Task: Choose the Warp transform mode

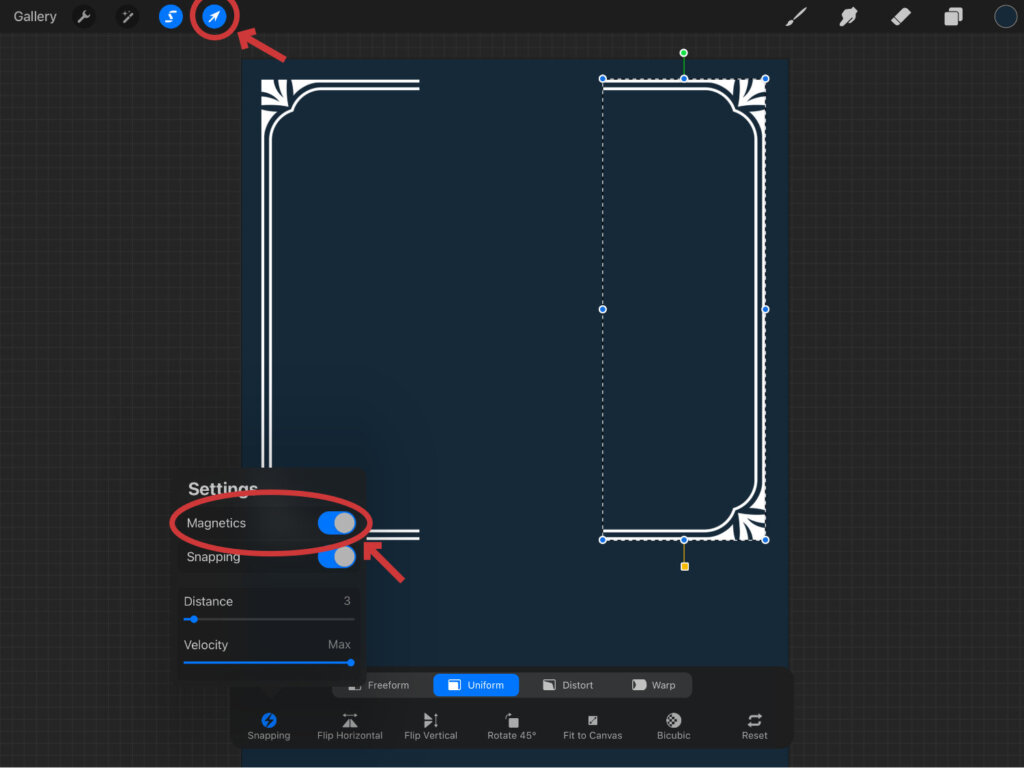Action: point(653,685)
